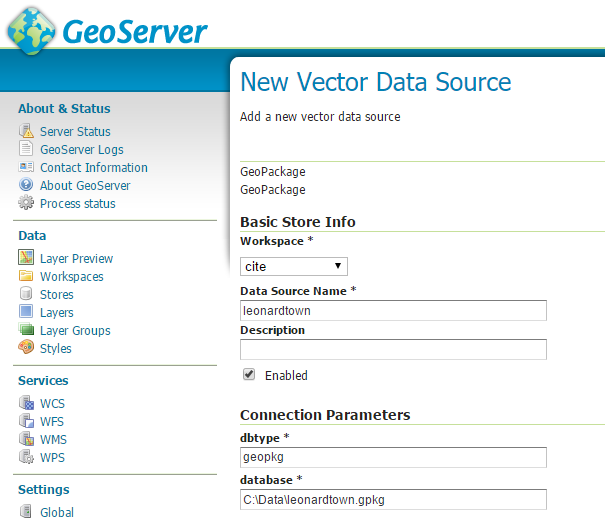Click the empty Description text field
This screenshot has height=519, width=605.
click(x=393, y=350)
